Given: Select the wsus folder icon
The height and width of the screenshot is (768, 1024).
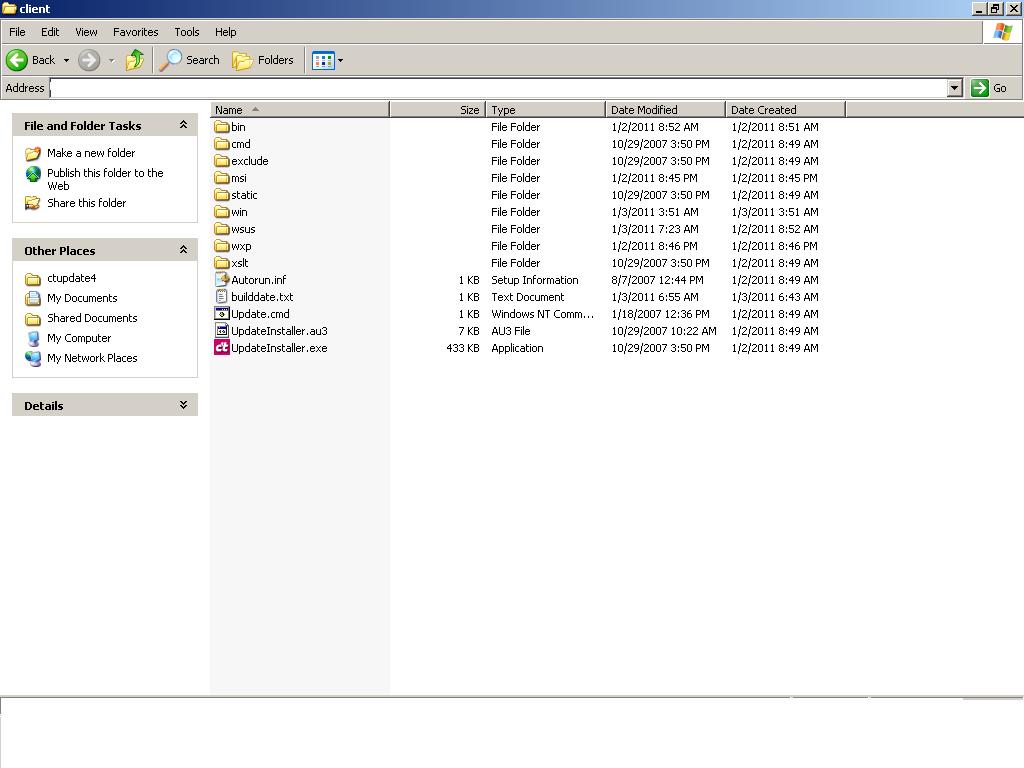Looking at the screenshot, I should [x=222, y=229].
